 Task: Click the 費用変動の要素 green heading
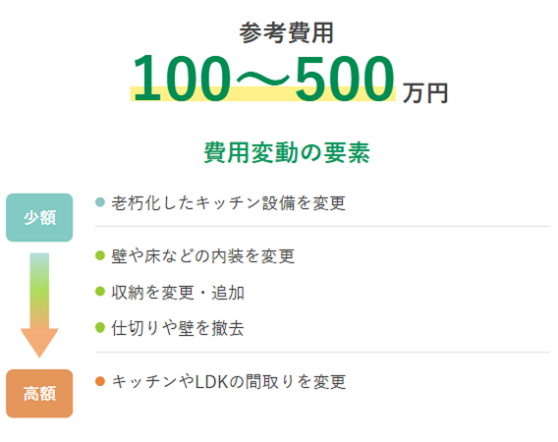point(287,153)
